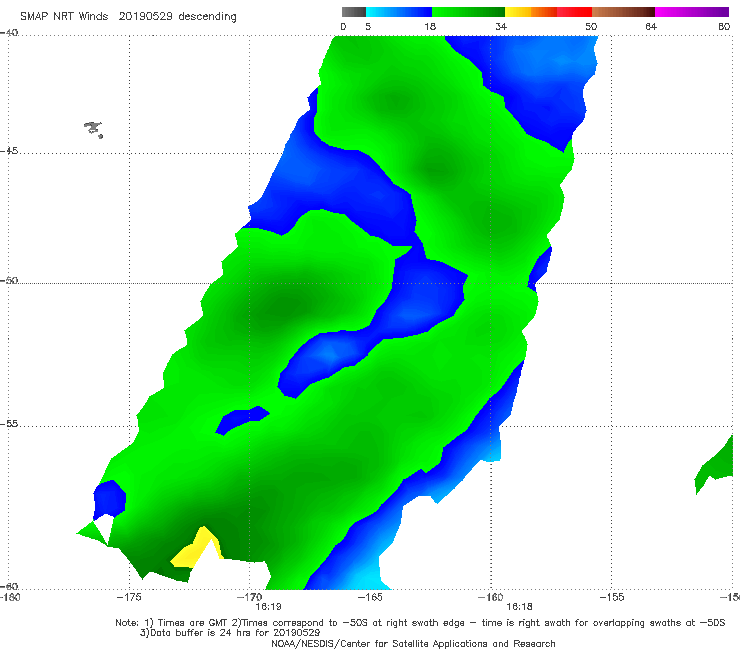Viewport: 740px width, 650px height.
Task: Click the color bar label "50"
Action: tap(591, 27)
